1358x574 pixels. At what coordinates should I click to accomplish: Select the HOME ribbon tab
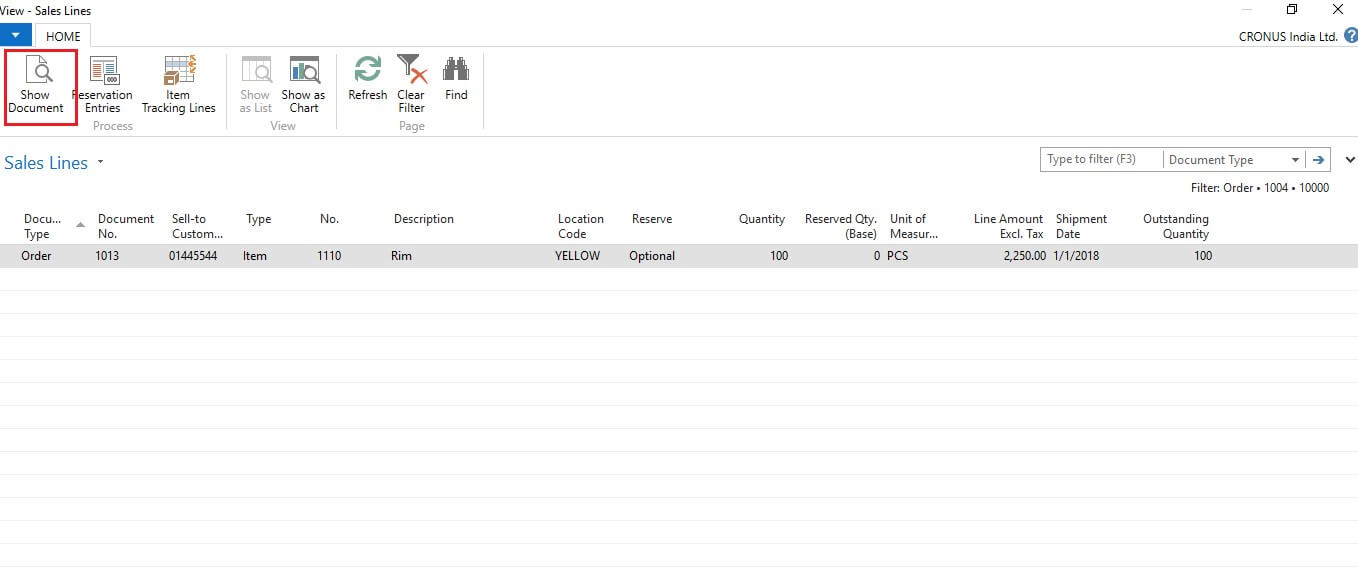63,36
